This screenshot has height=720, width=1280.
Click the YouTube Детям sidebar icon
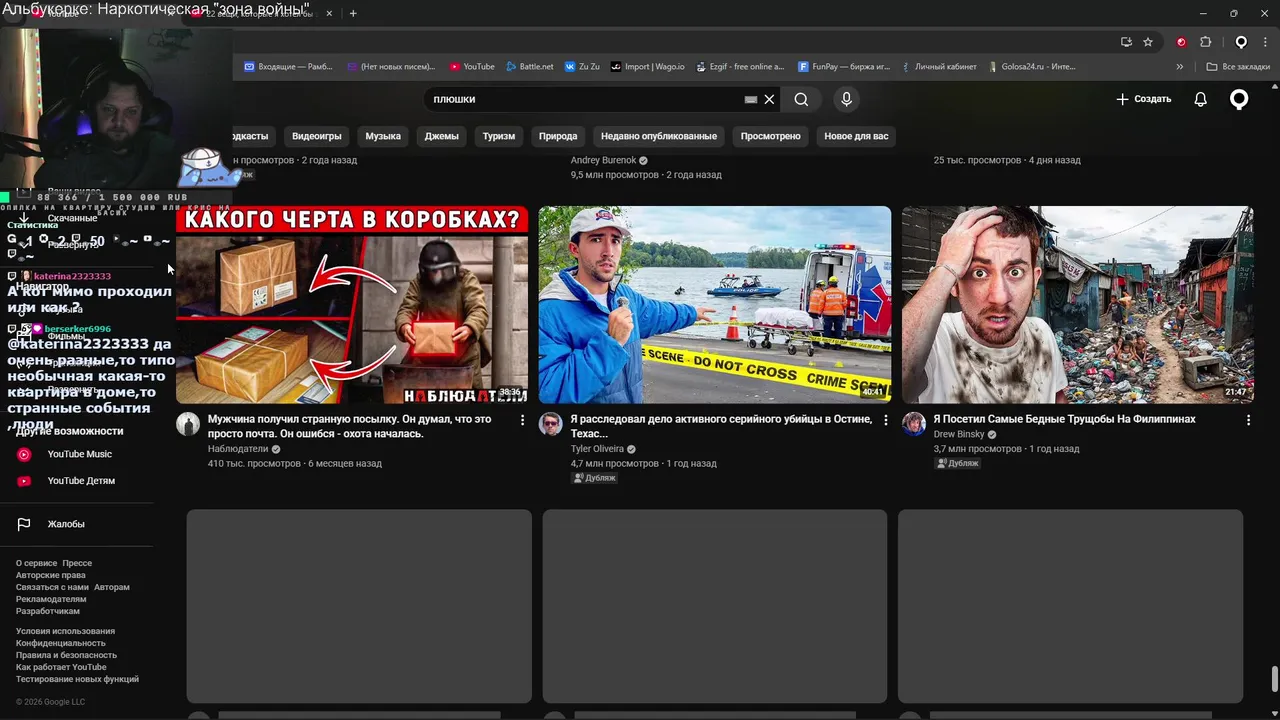[x=24, y=481]
